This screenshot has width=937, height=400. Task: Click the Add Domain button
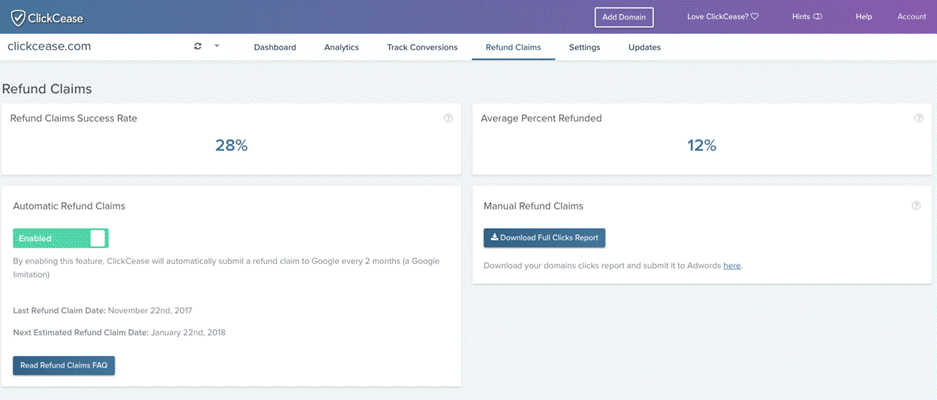[624, 17]
